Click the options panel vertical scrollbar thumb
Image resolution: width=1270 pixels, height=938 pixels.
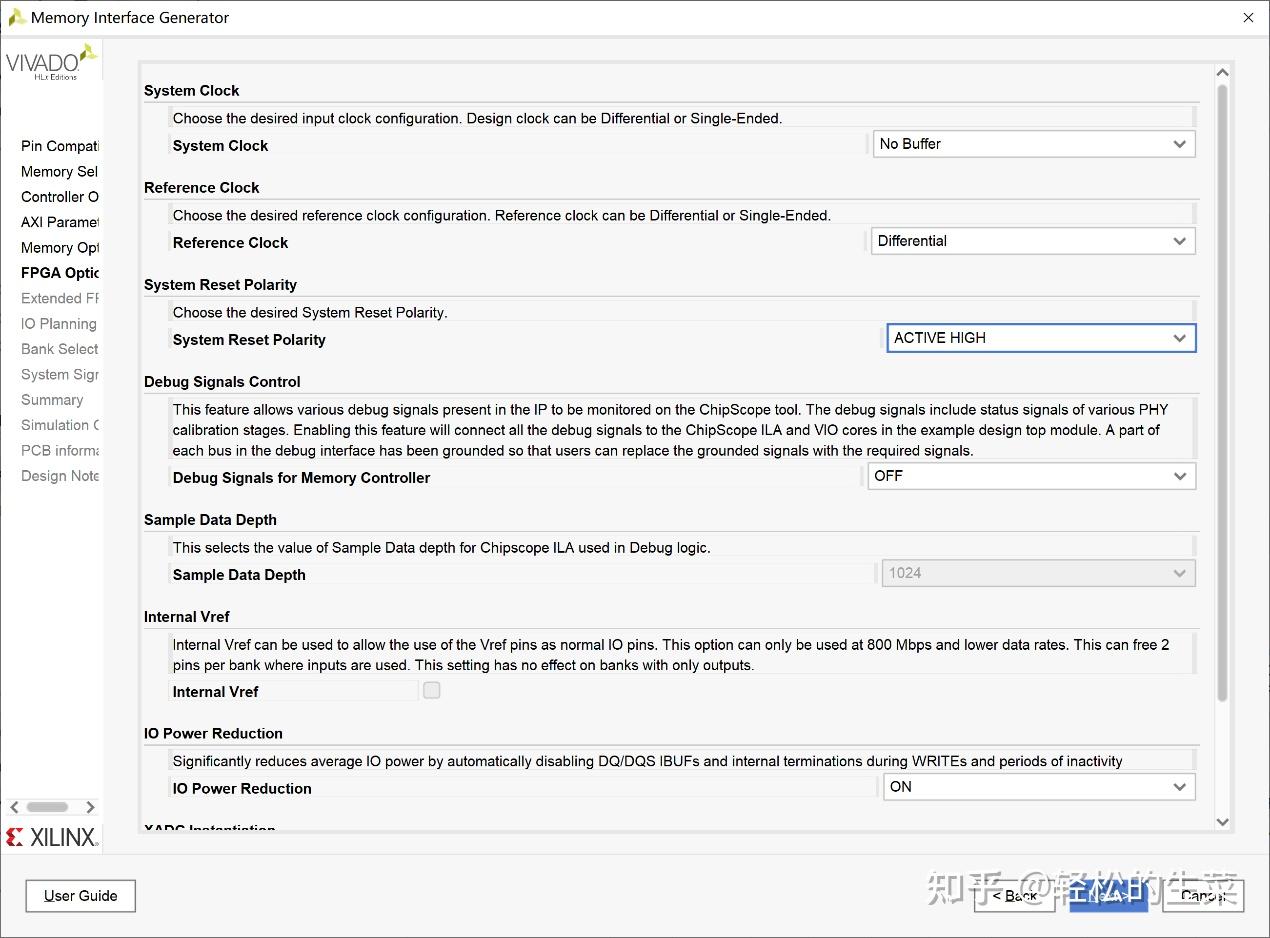click(1222, 393)
